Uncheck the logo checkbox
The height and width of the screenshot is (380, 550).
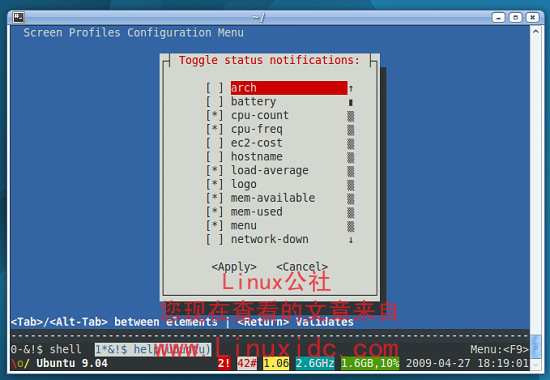click(x=214, y=184)
